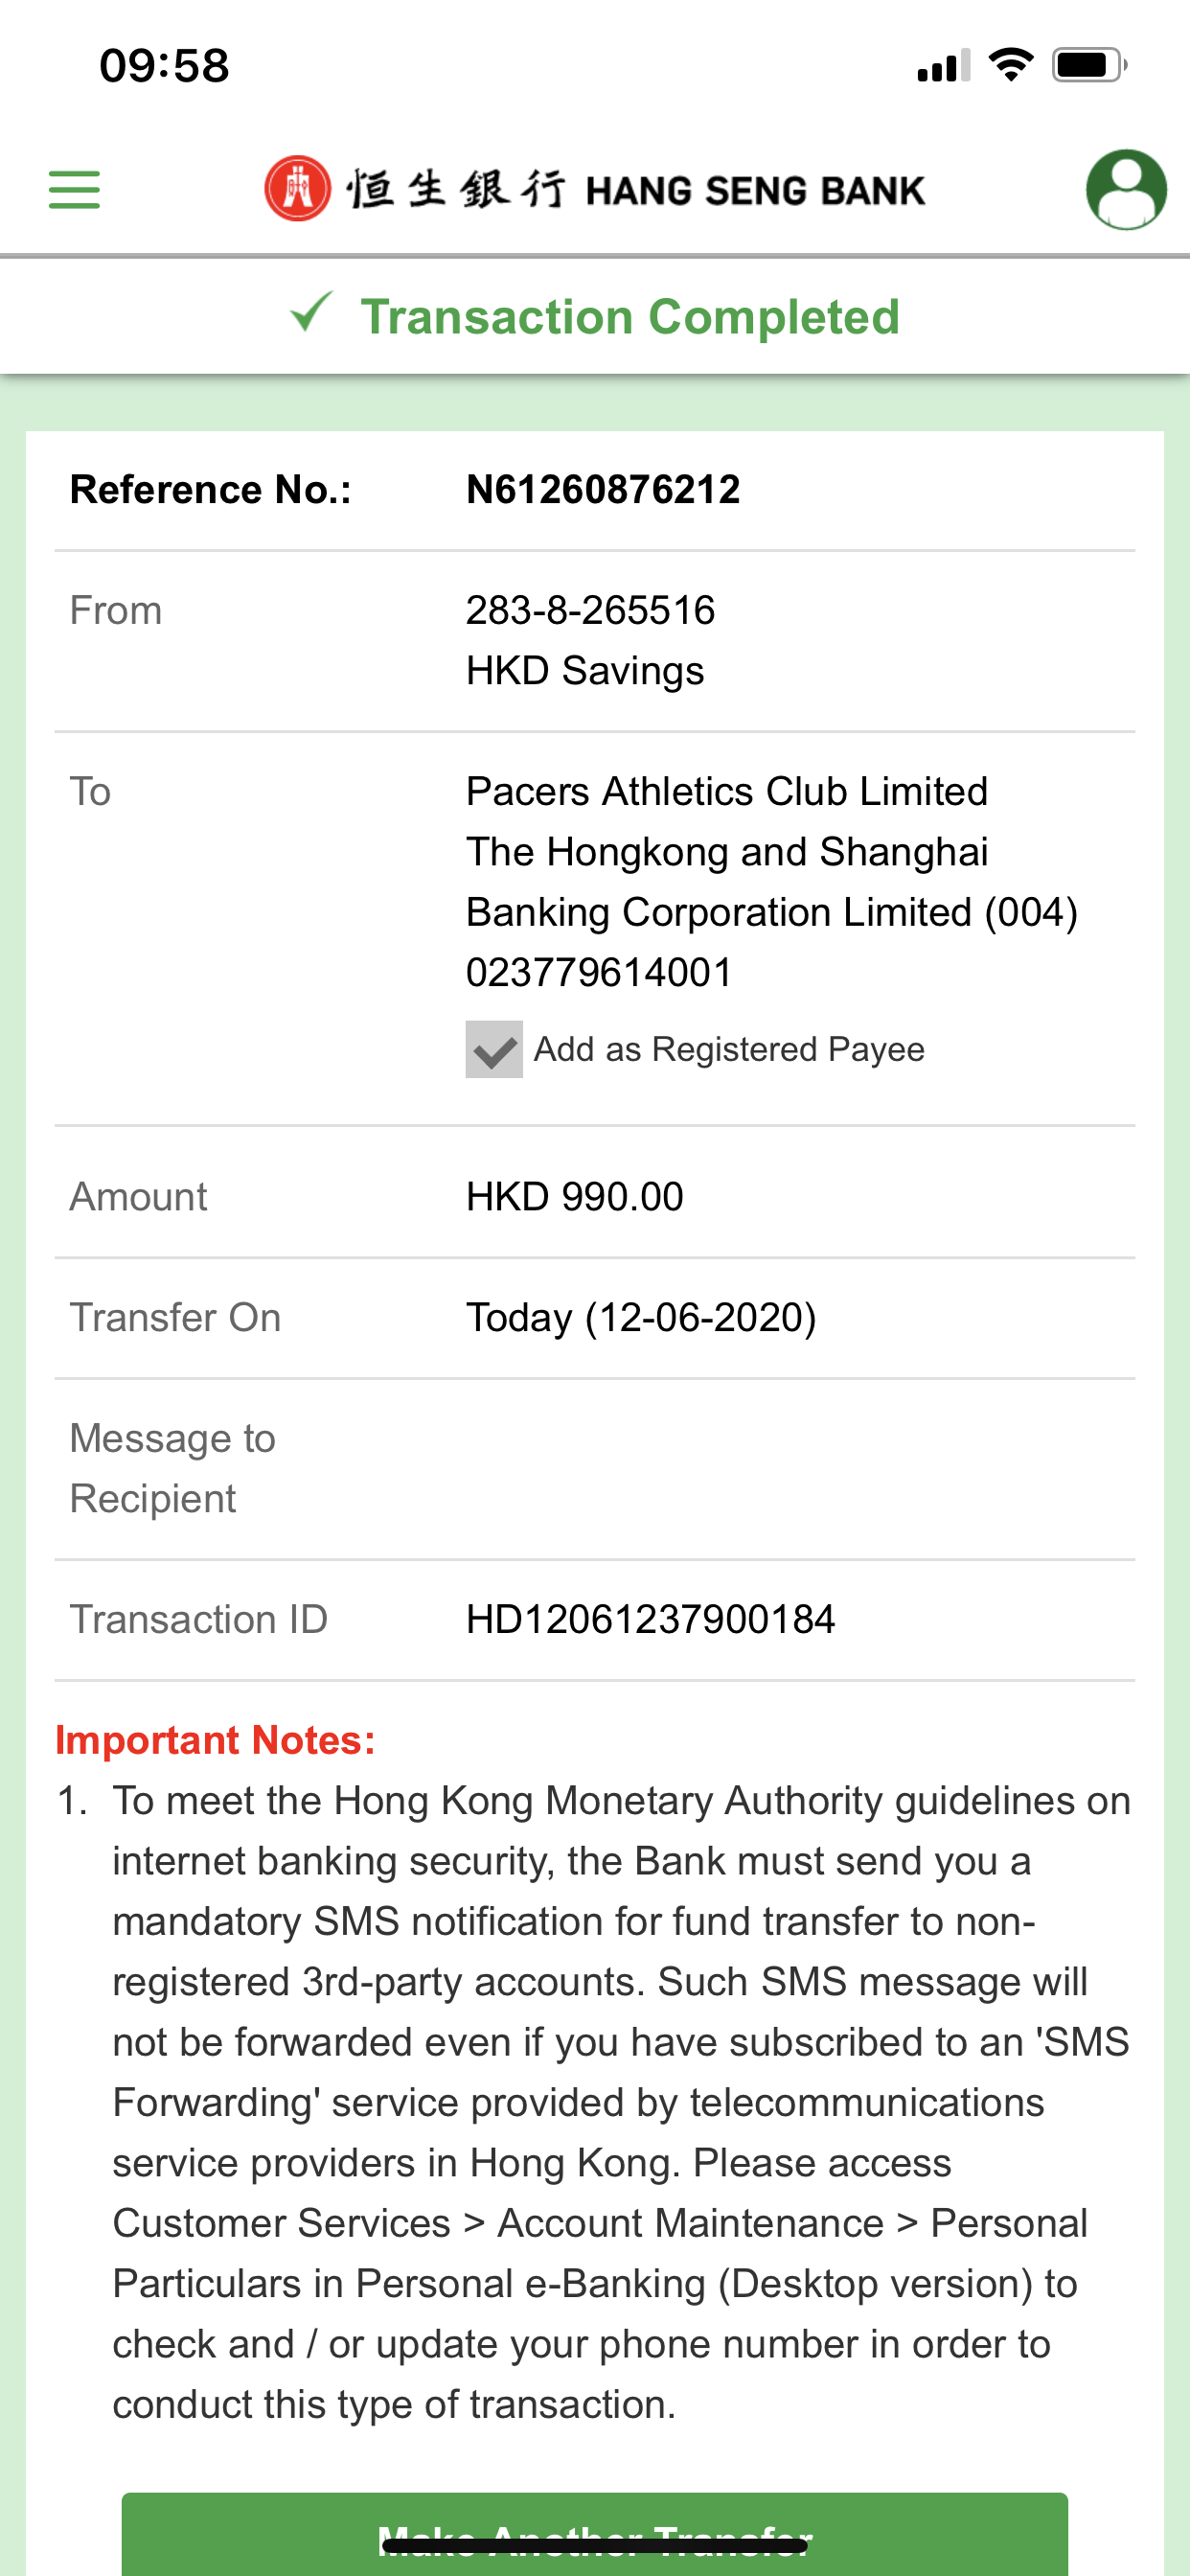Tap the payee account number 023779614001

(599, 972)
